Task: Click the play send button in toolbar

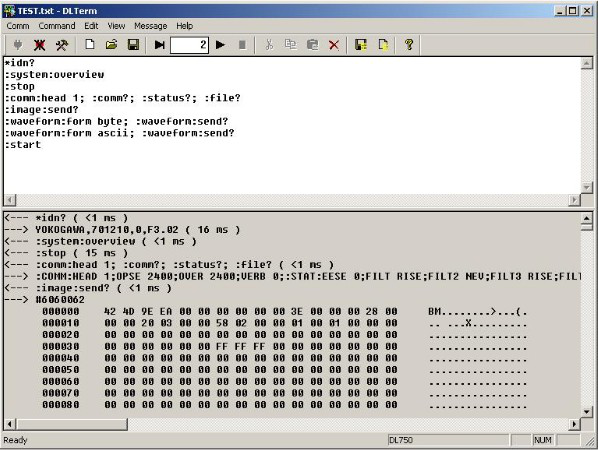Action: coord(220,45)
